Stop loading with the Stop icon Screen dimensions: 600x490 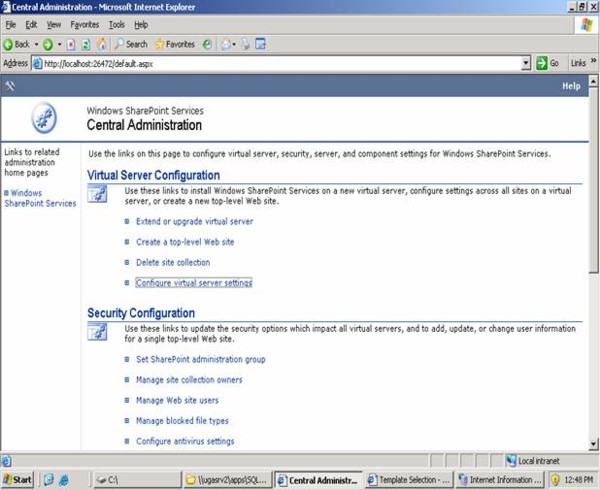pyautogui.click(x=71, y=45)
